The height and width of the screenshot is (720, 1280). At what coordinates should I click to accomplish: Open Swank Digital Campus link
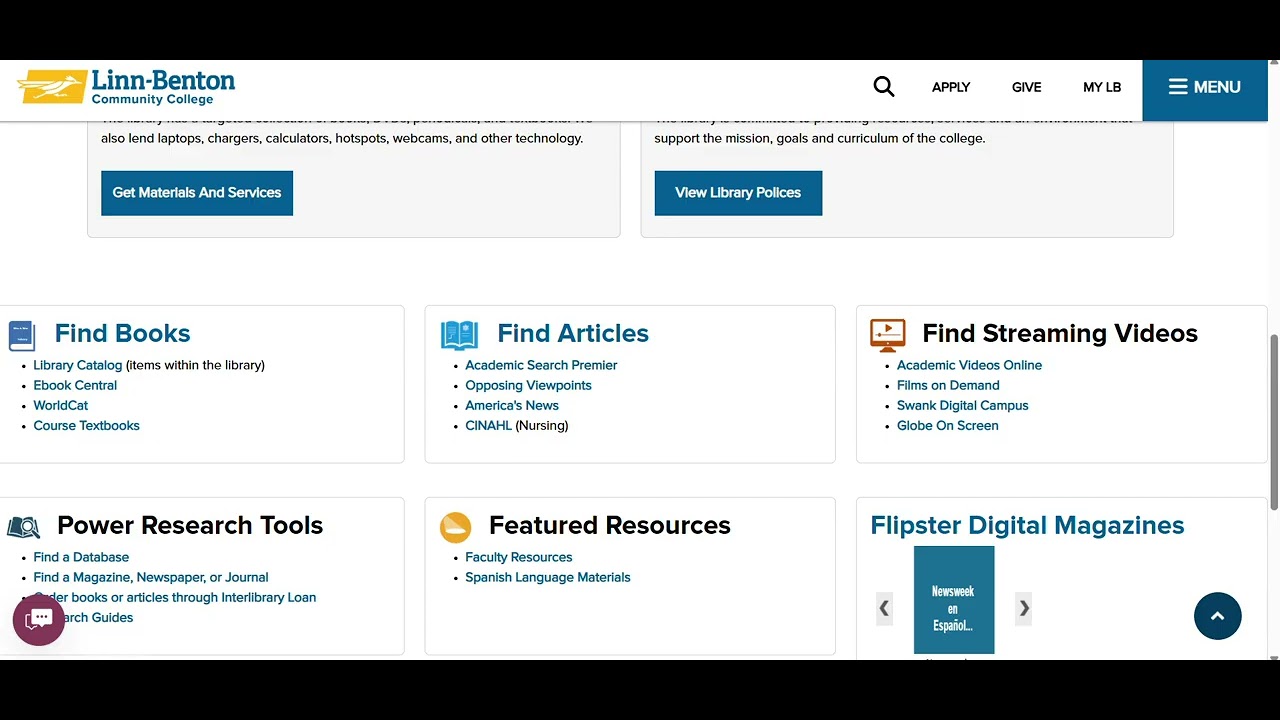pos(963,405)
